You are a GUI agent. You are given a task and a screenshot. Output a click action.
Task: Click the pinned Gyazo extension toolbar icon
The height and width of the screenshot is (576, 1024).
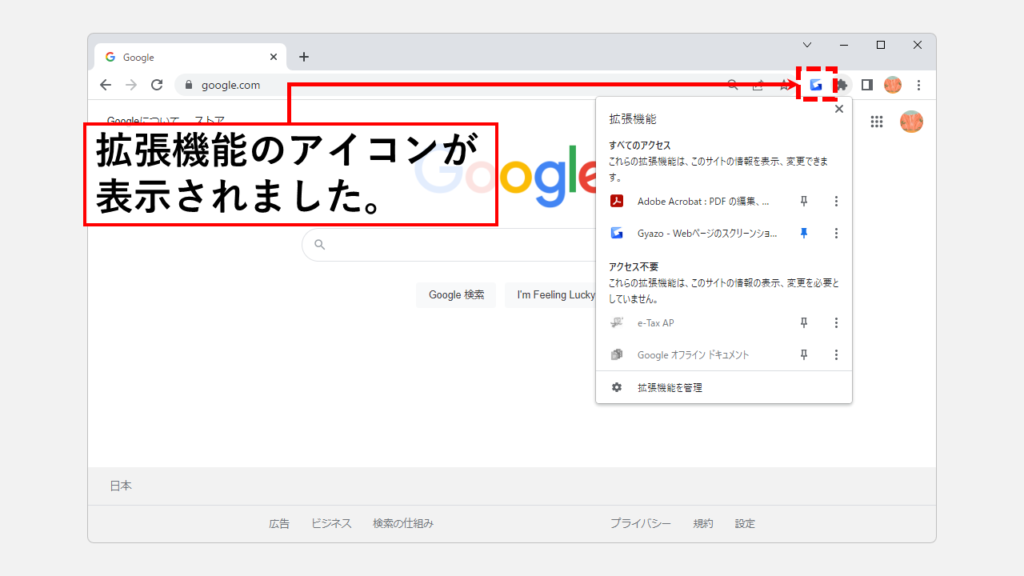point(816,85)
